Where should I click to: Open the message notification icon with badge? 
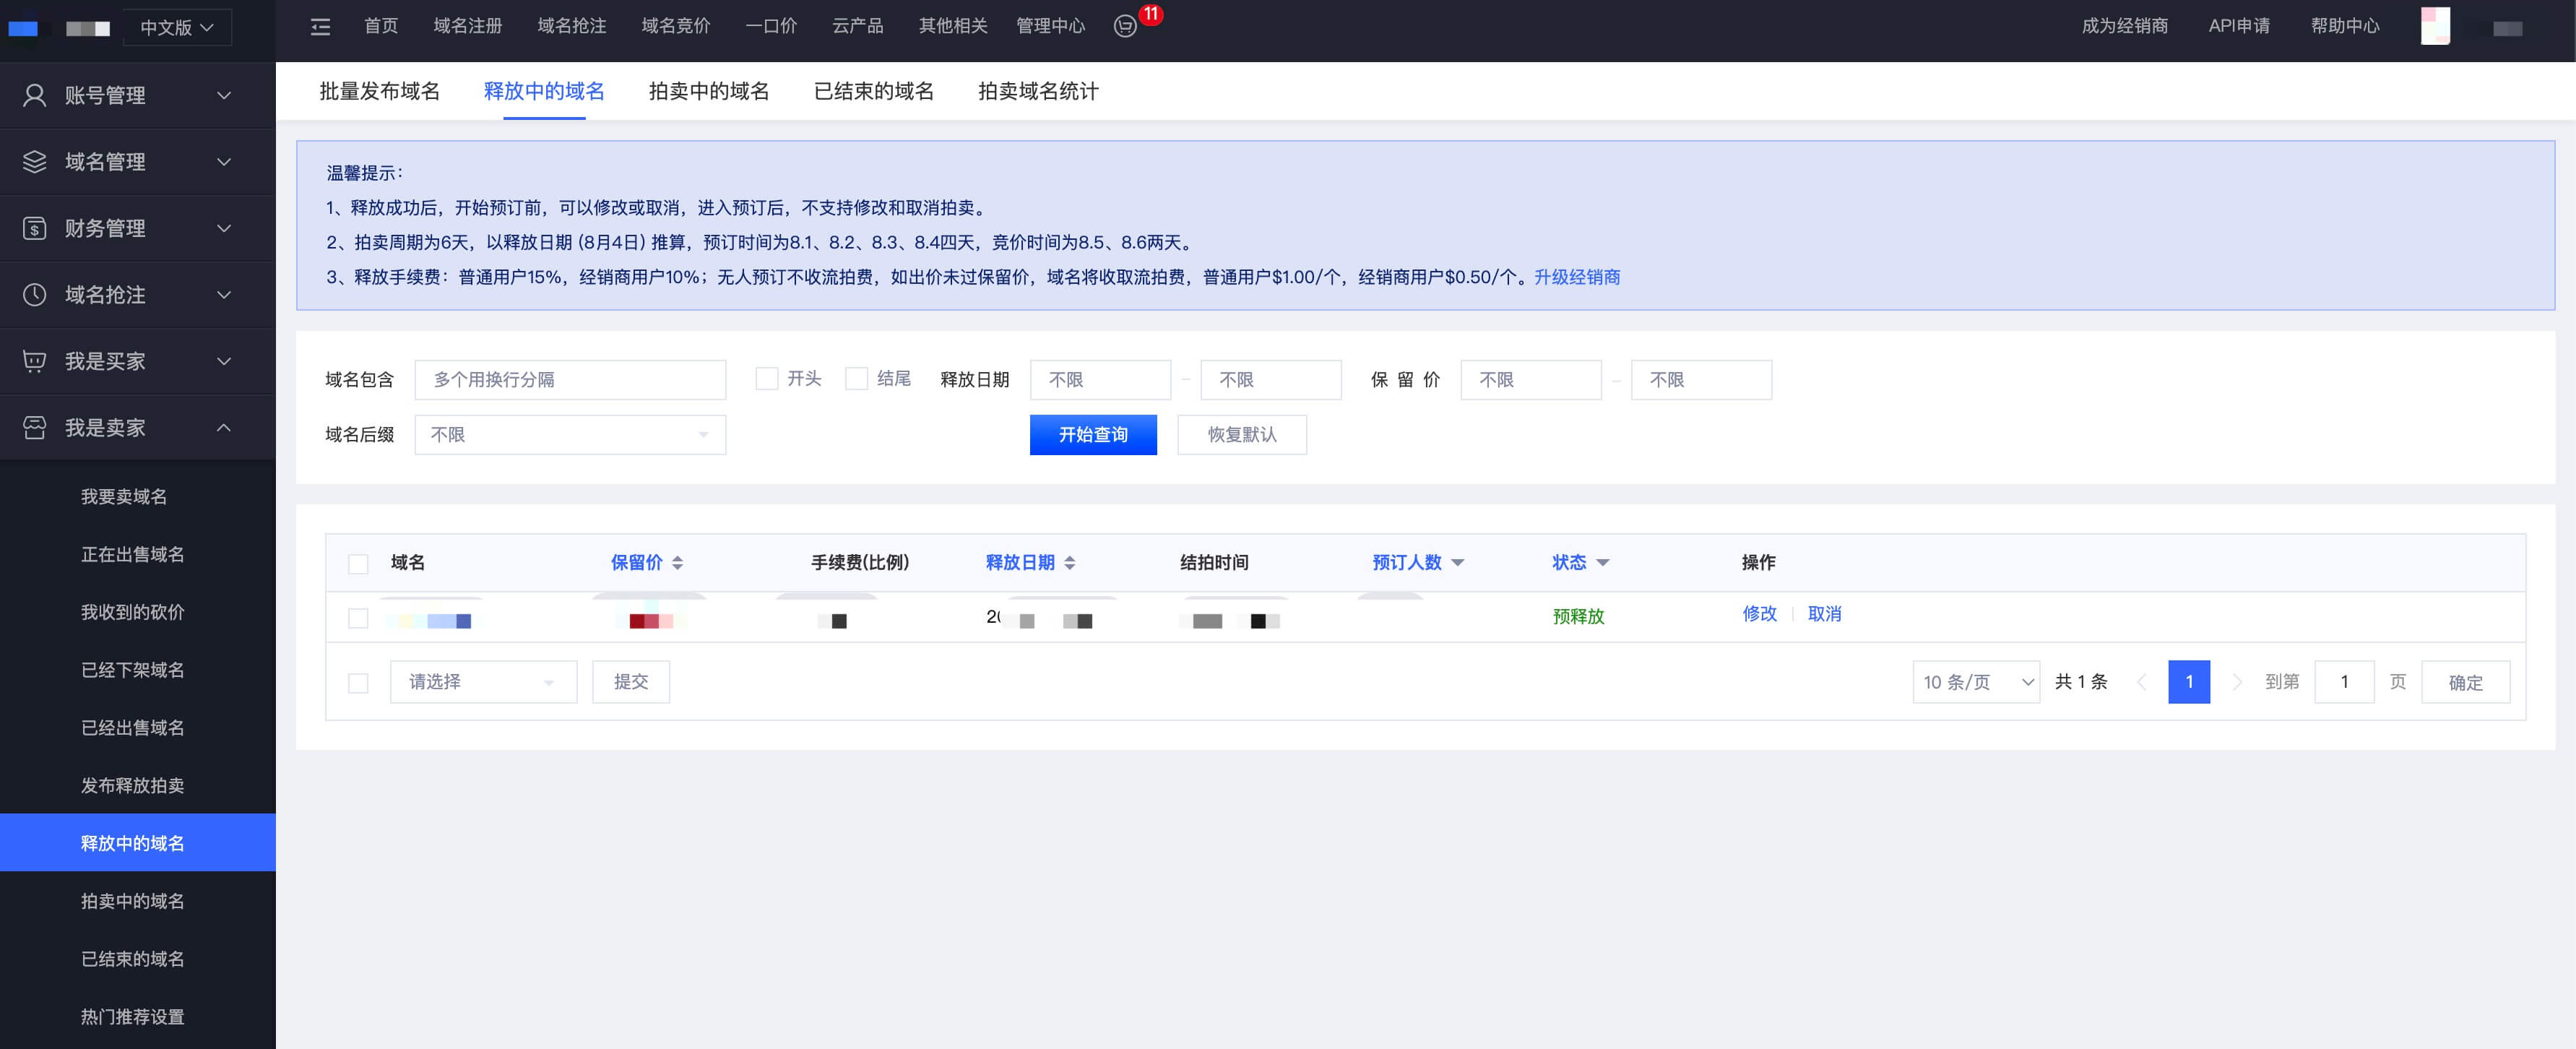click(x=1125, y=27)
